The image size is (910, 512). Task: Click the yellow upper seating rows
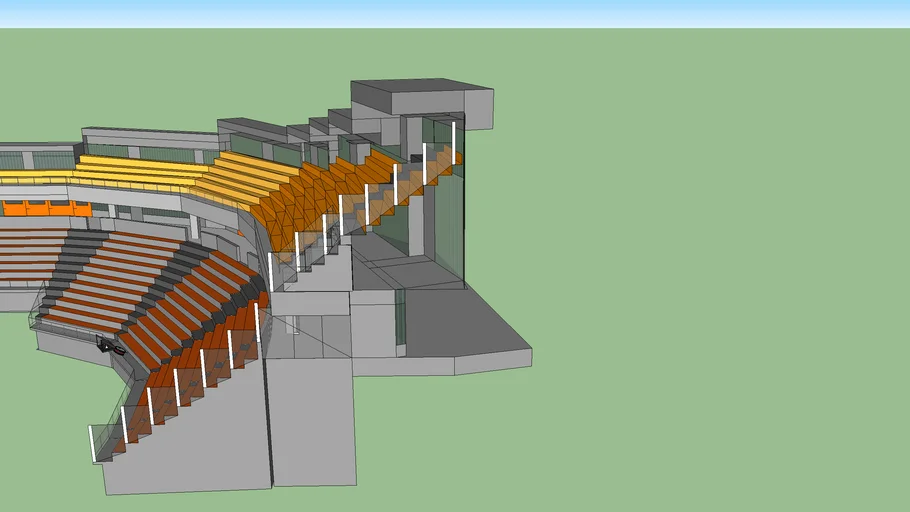150,170
